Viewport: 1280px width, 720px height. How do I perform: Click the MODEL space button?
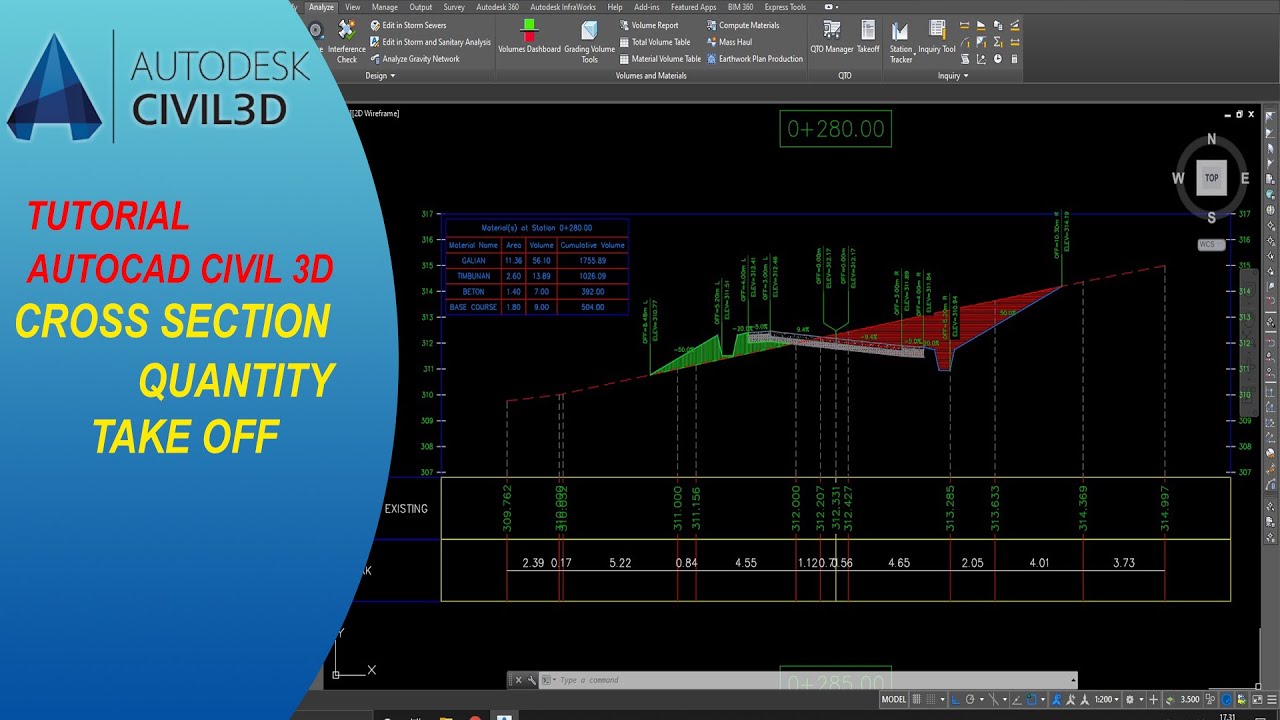point(893,700)
